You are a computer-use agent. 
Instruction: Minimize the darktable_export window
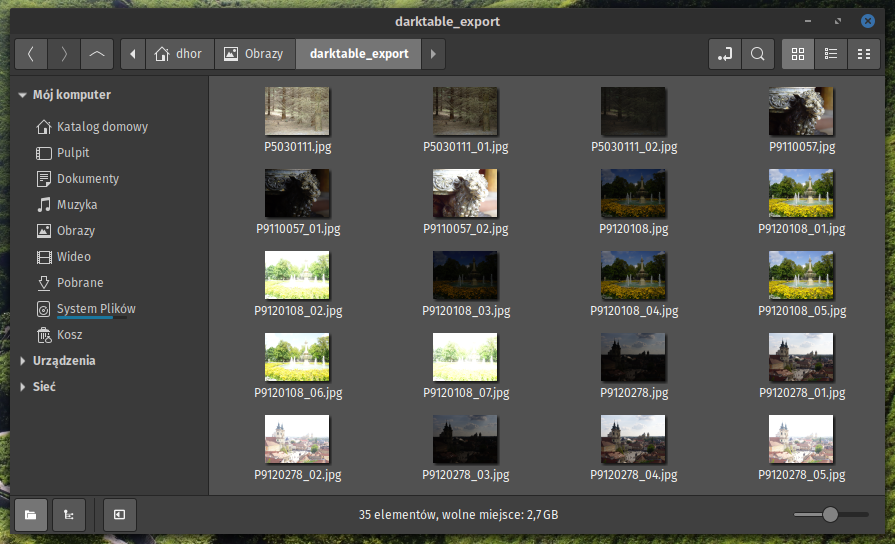(808, 21)
